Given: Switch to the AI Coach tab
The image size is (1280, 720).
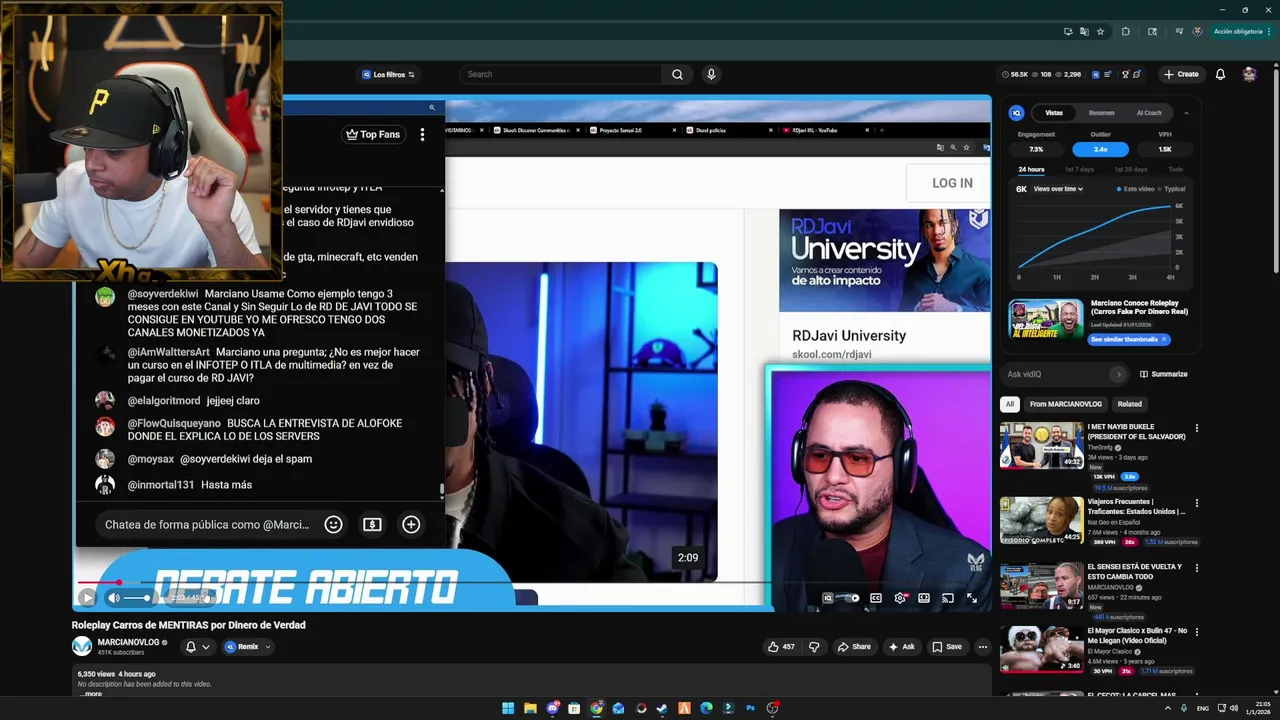Looking at the screenshot, I should click(1149, 113).
